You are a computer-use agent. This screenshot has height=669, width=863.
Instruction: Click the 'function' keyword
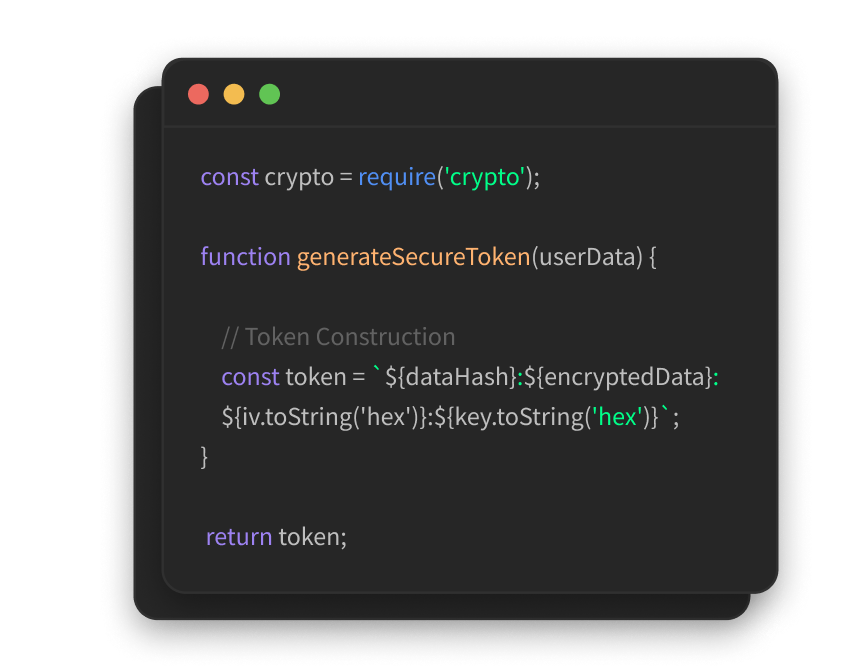(245, 257)
